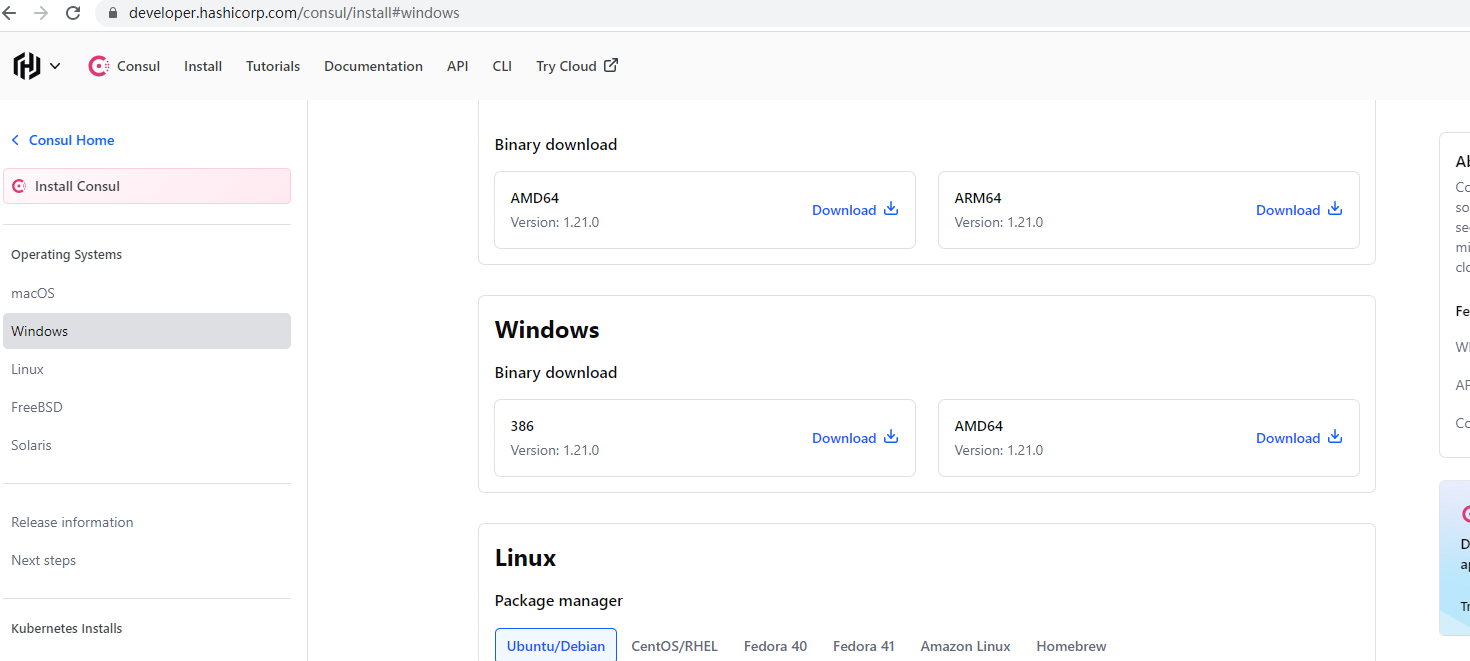Open the Try Cloud external link

pyautogui.click(x=577, y=66)
